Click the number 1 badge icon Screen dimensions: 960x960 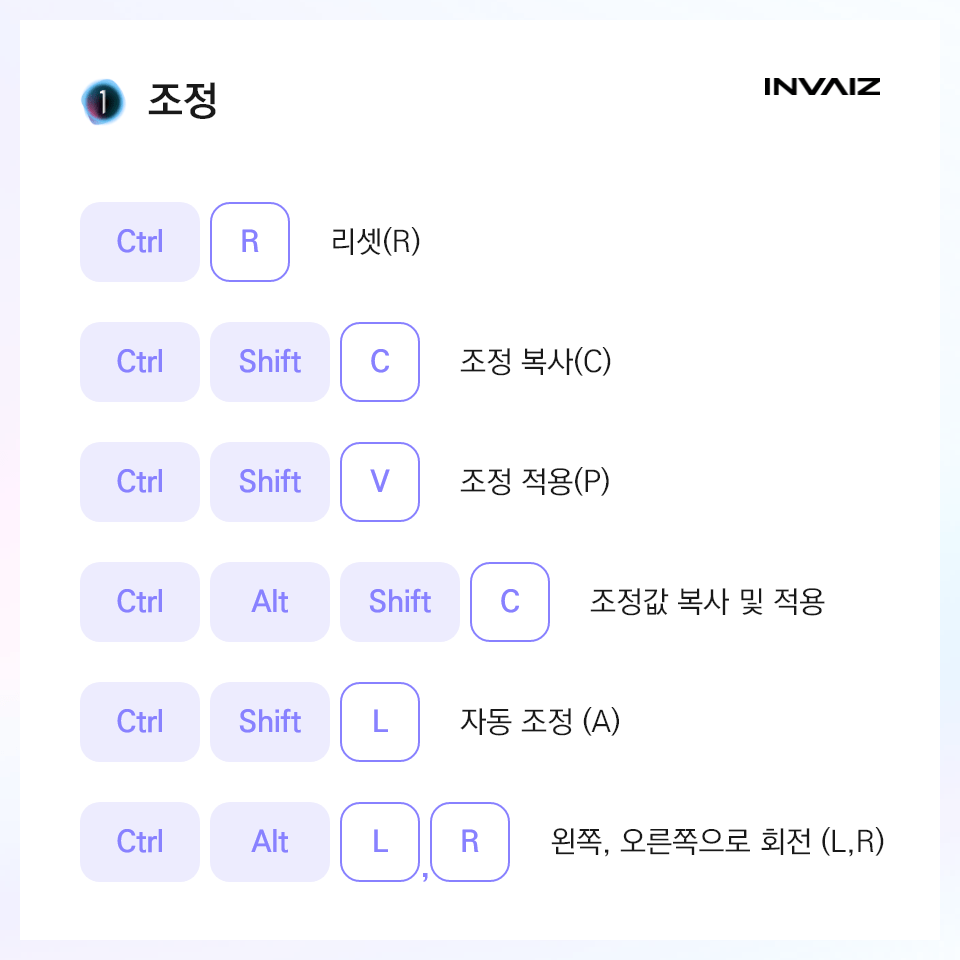tap(103, 102)
